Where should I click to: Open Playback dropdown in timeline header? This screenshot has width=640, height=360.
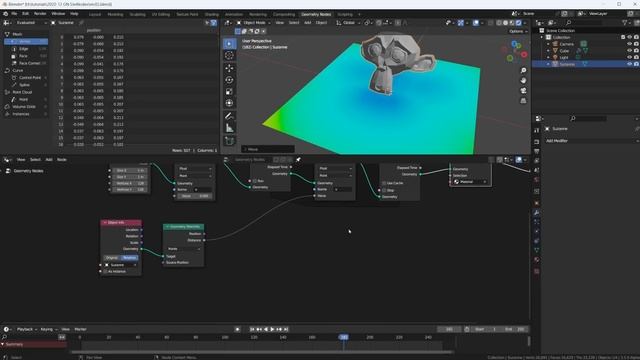(x=27, y=329)
